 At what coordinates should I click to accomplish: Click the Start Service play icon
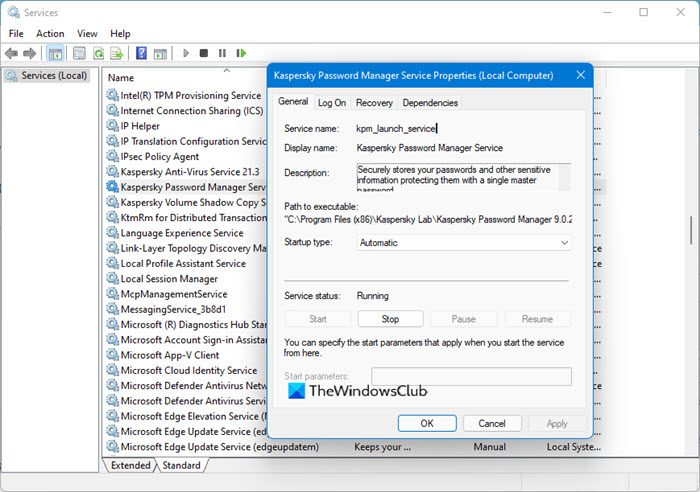186,53
